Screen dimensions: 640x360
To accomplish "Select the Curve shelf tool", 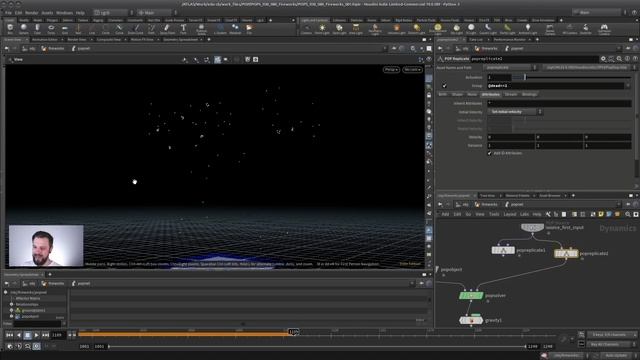I will pyautogui.click(x=119, y=29).
